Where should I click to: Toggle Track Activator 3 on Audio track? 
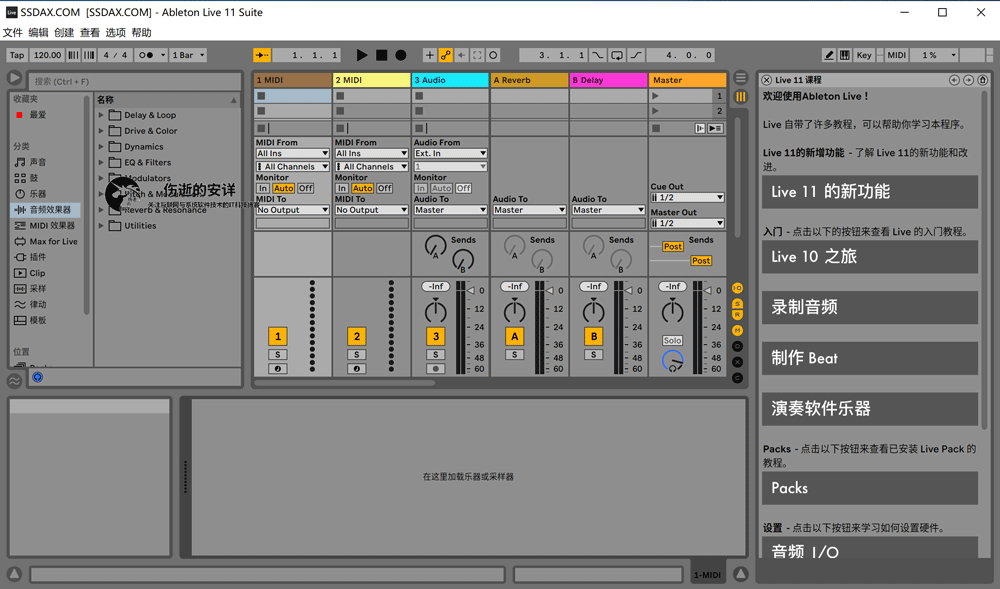pyautogui.click(x=436, y=336)
